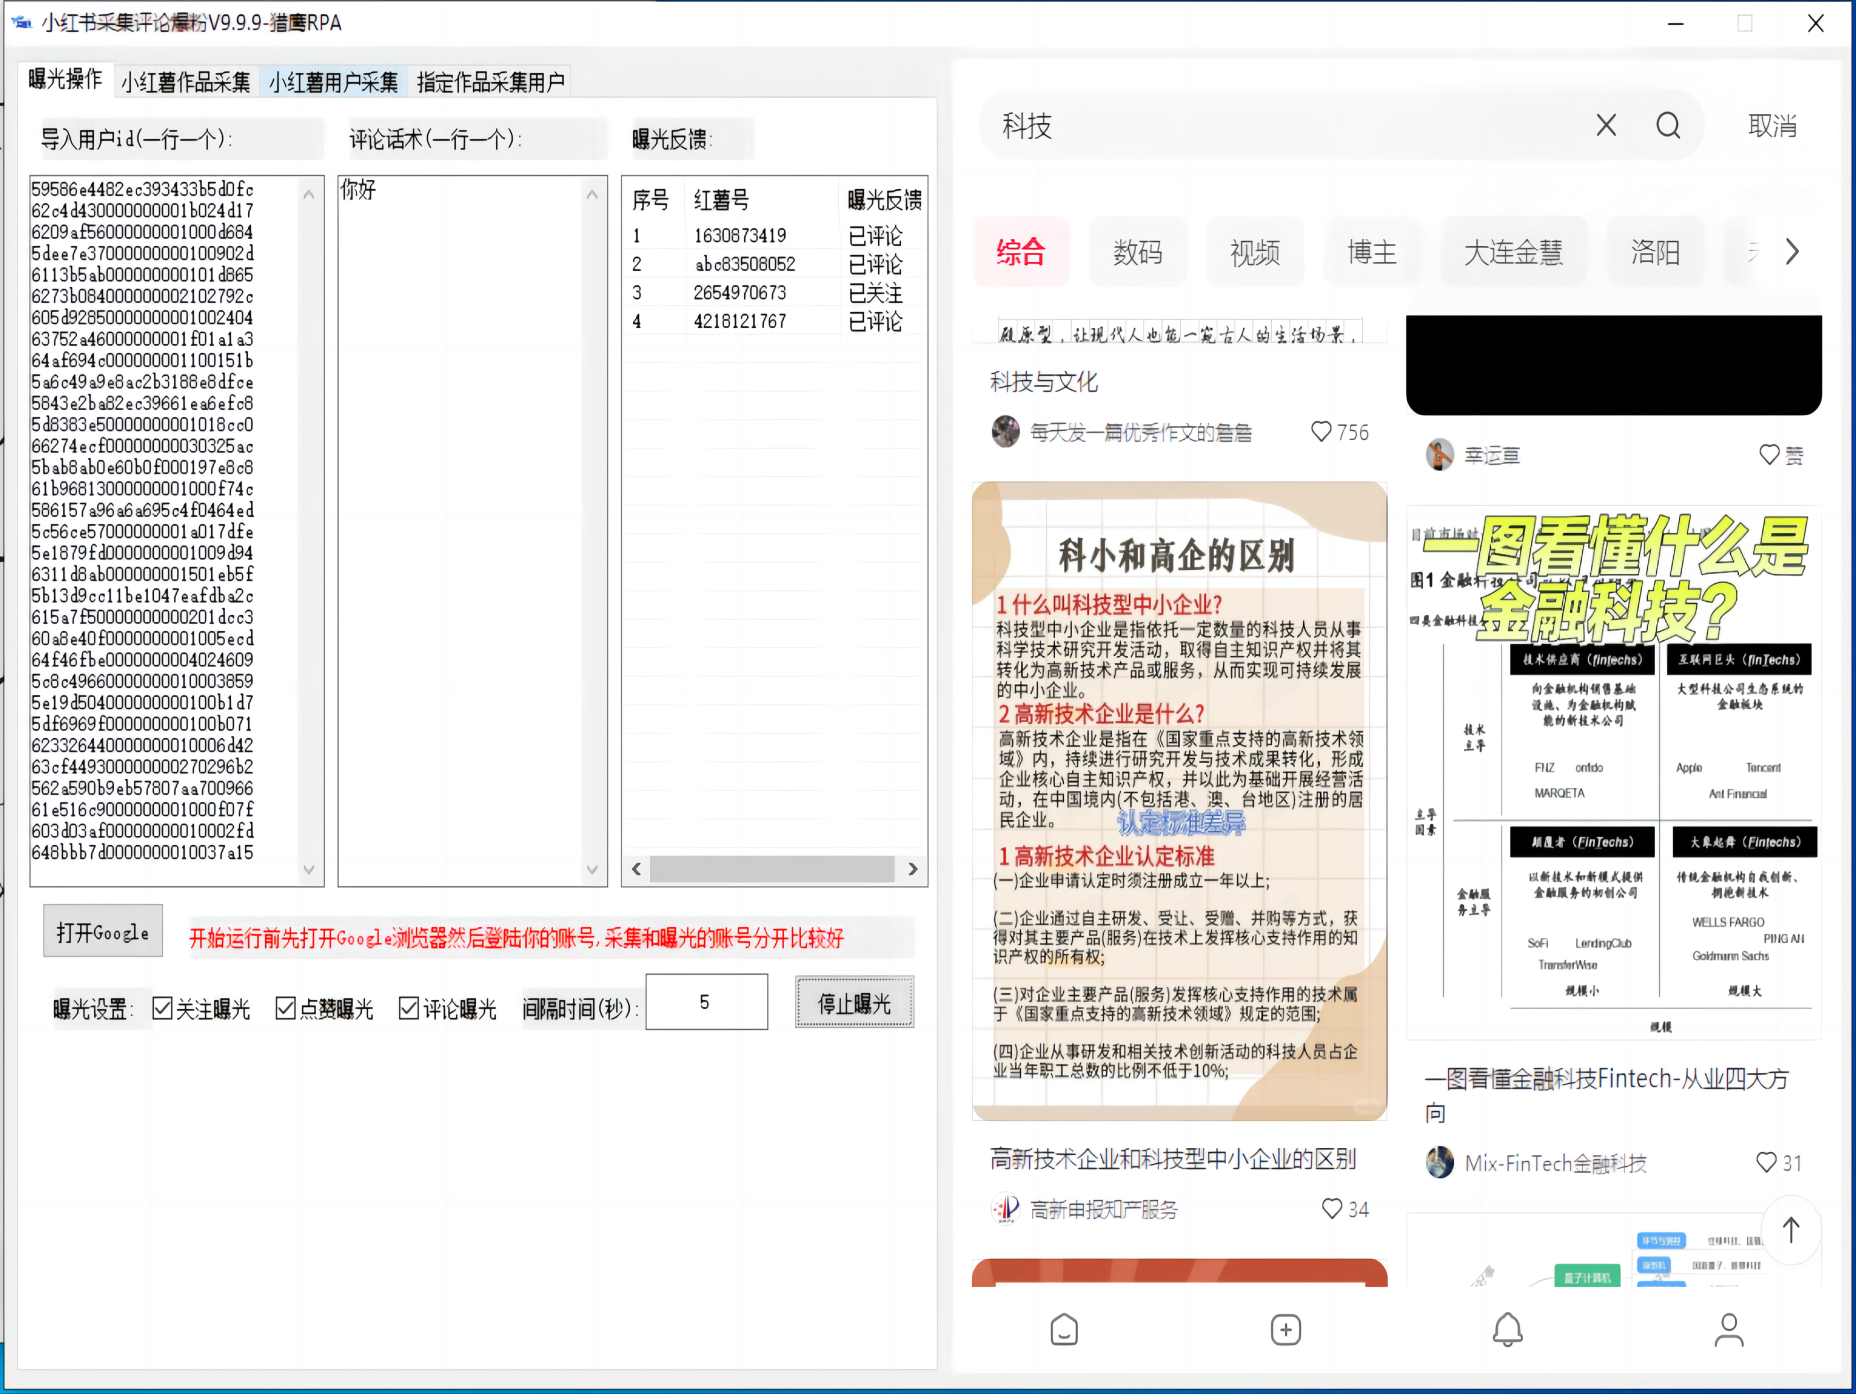Toggle the 关注曝光 checkbox
Screen dimensions: 1856x1394
tap(163, 1008)
